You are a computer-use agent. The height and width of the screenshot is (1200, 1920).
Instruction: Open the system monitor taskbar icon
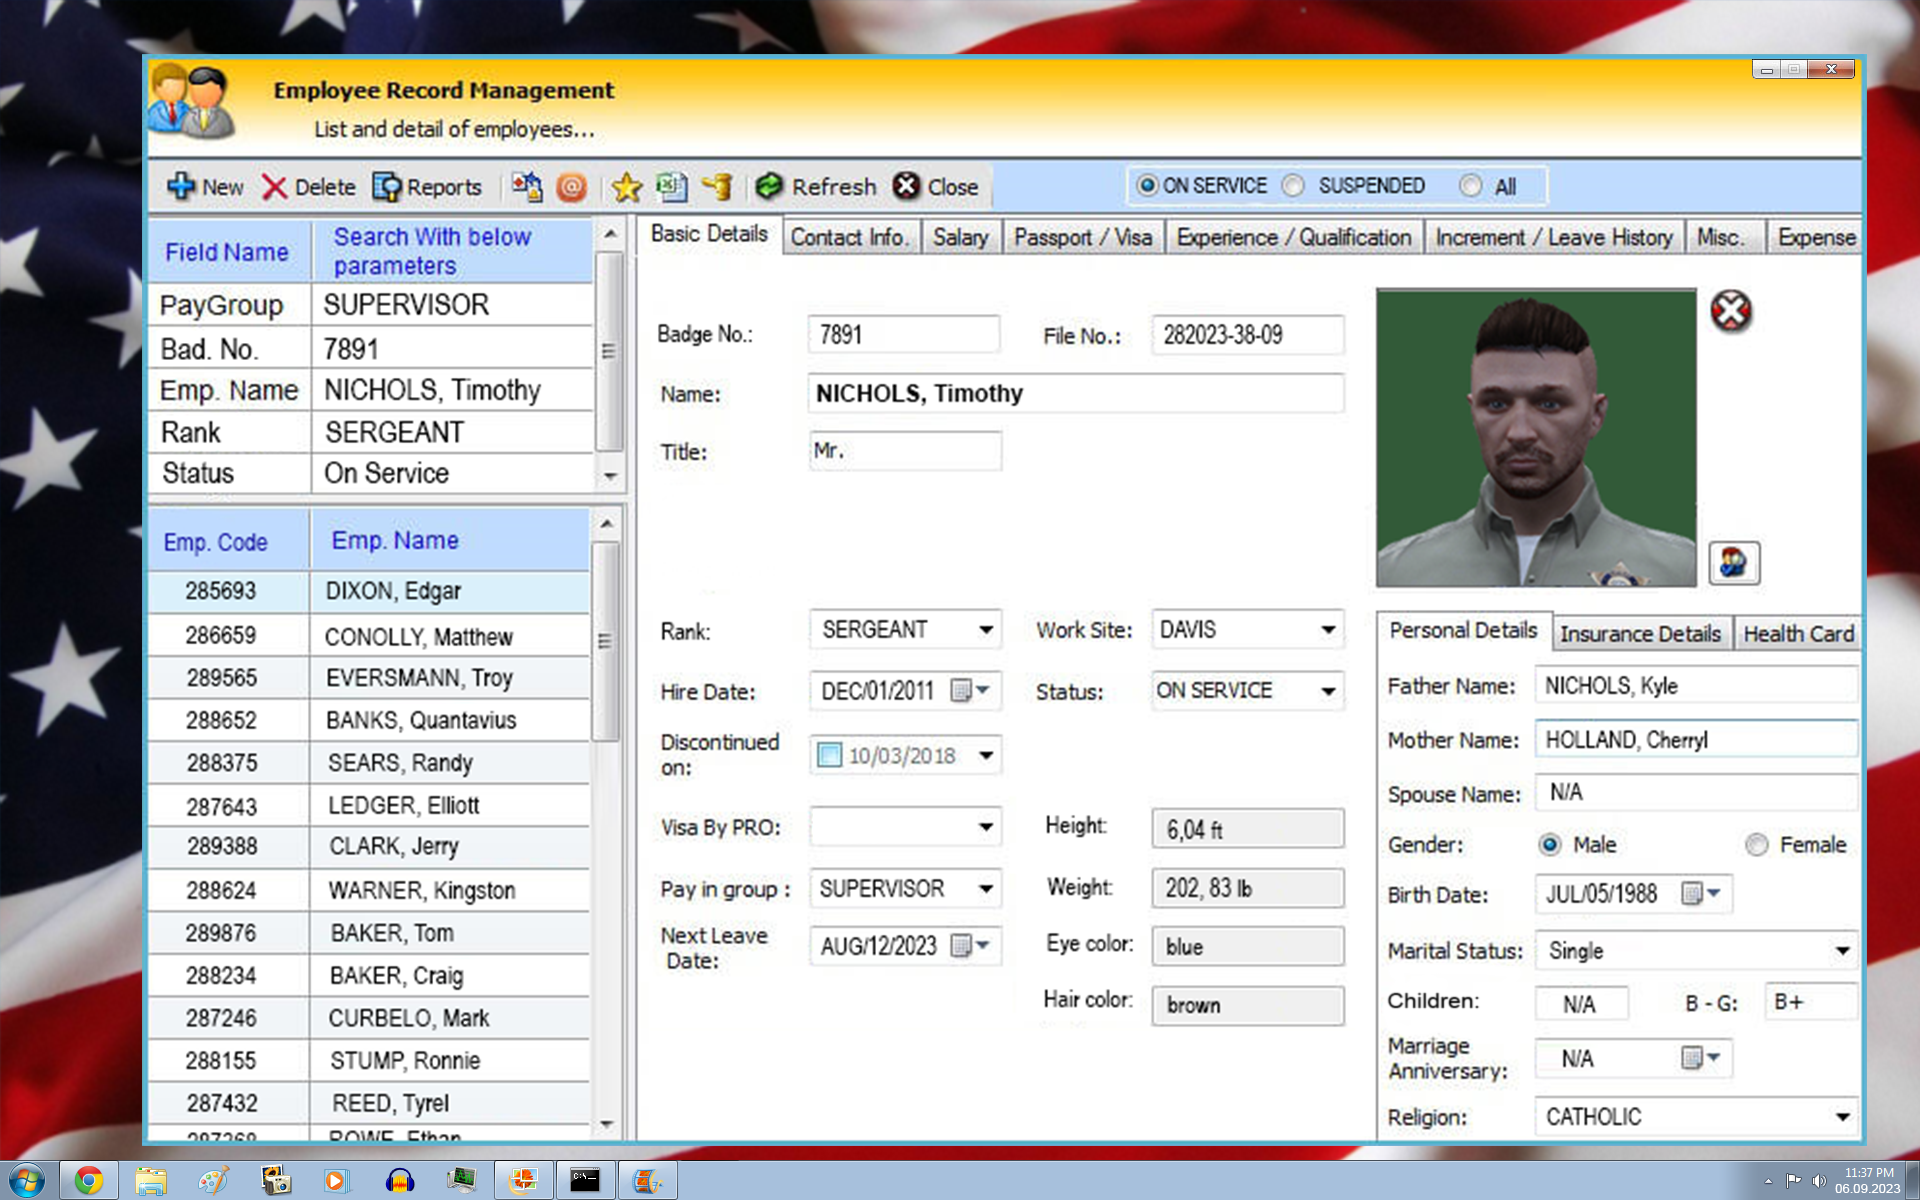click(462, 1181)
